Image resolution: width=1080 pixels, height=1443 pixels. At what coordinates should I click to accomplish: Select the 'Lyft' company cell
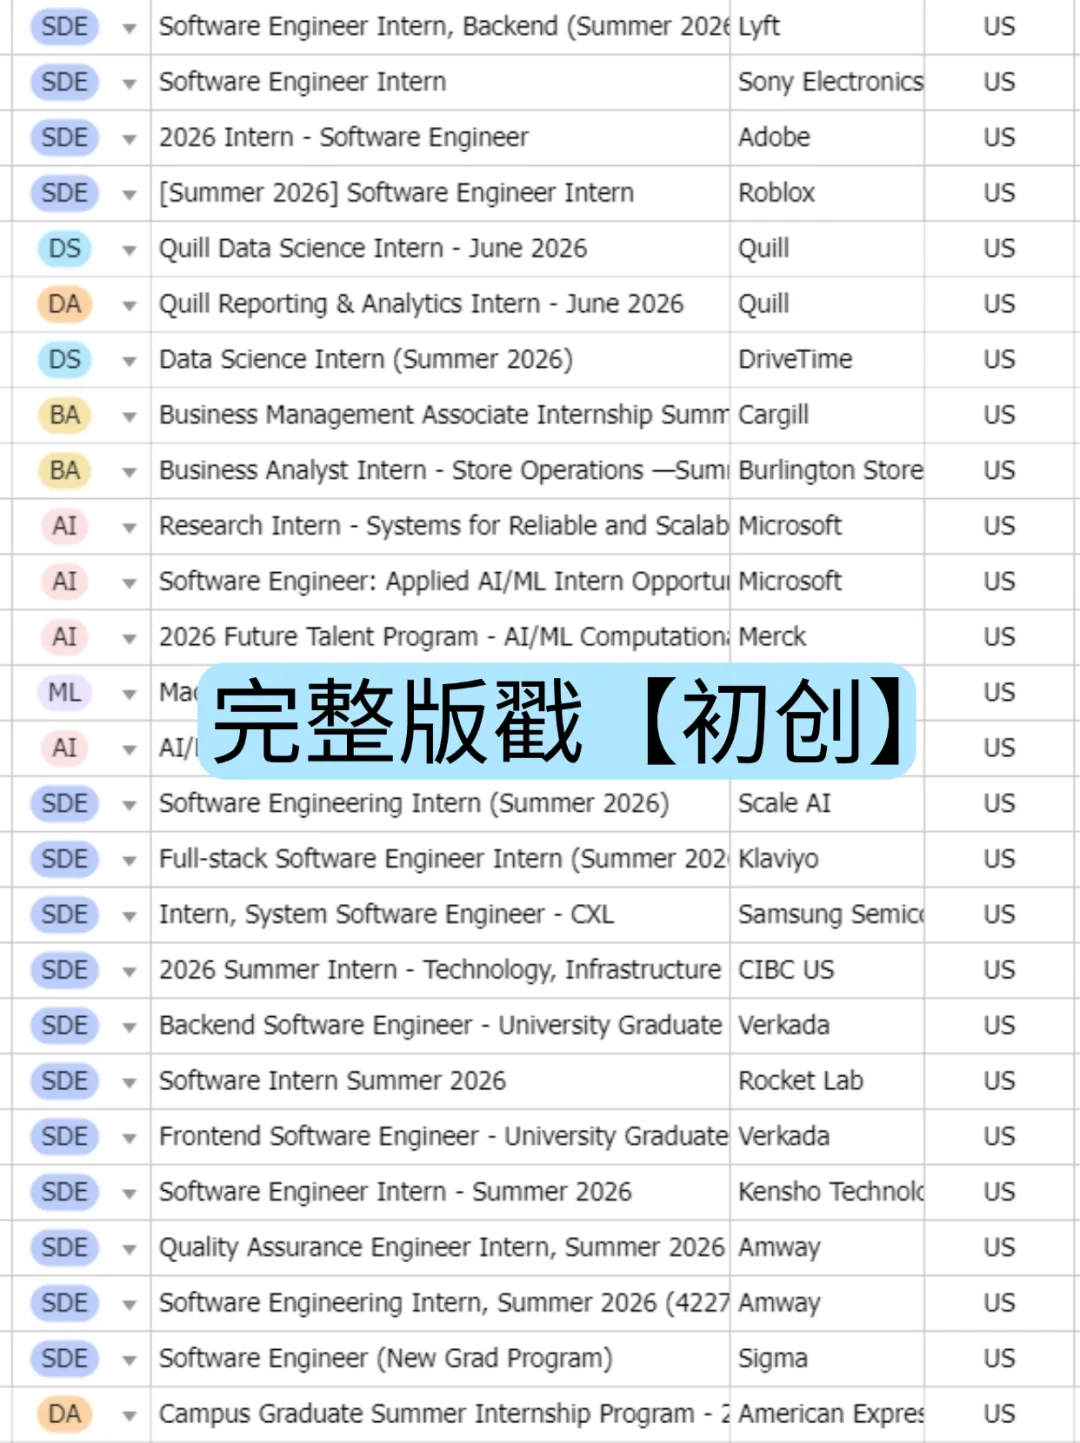click(827, 27)
